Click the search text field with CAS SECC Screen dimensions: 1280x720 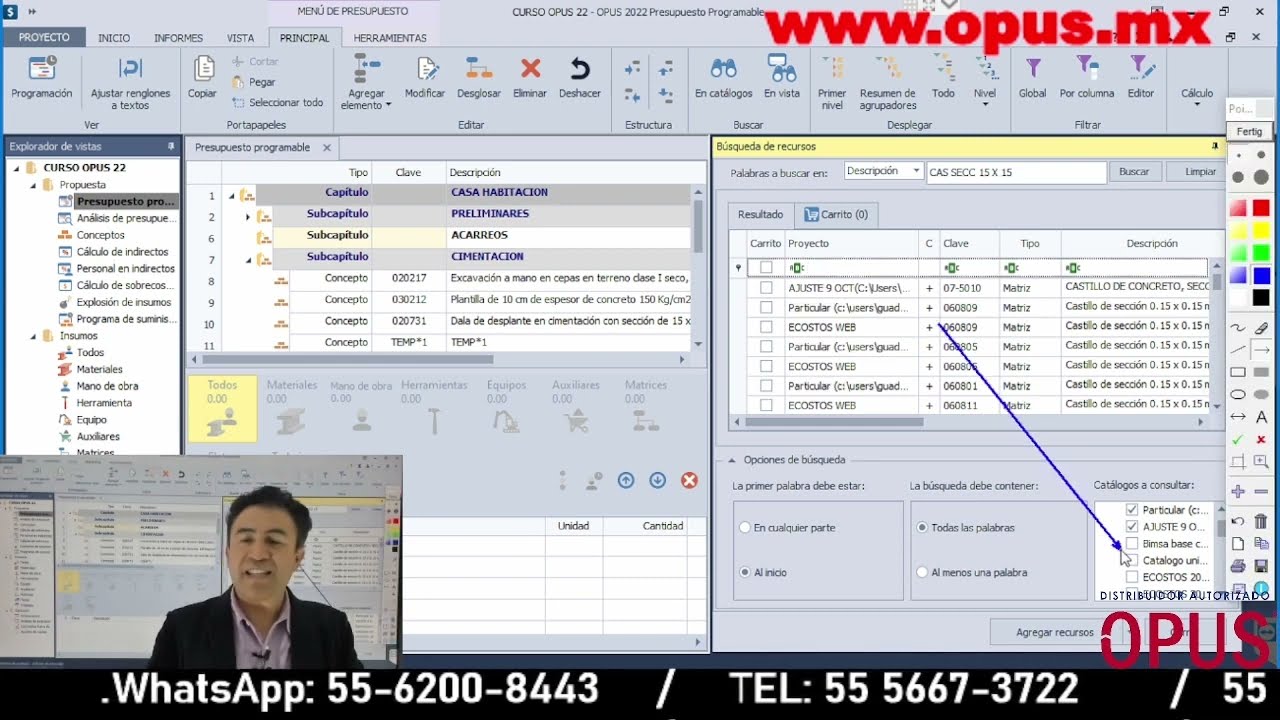1015,172
